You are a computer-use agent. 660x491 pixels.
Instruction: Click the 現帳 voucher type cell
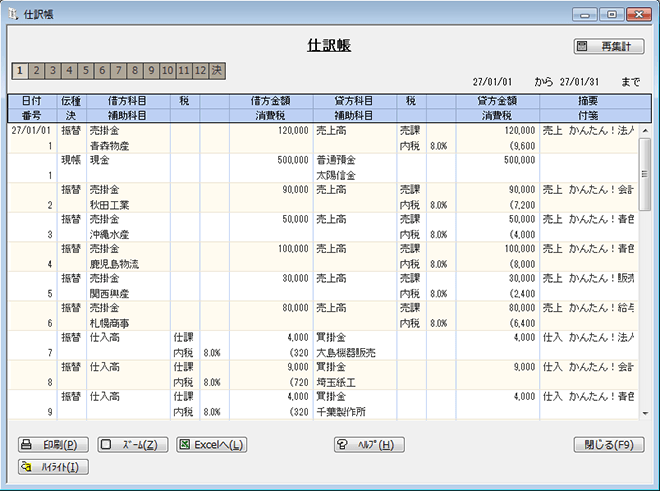(71, 160)
